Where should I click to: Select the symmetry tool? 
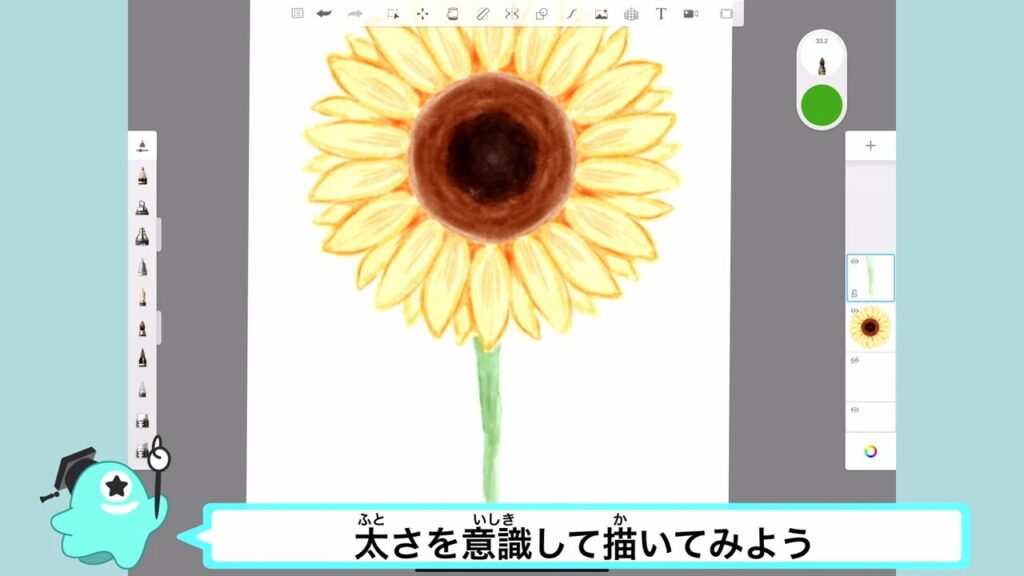(x=512, y=14)
